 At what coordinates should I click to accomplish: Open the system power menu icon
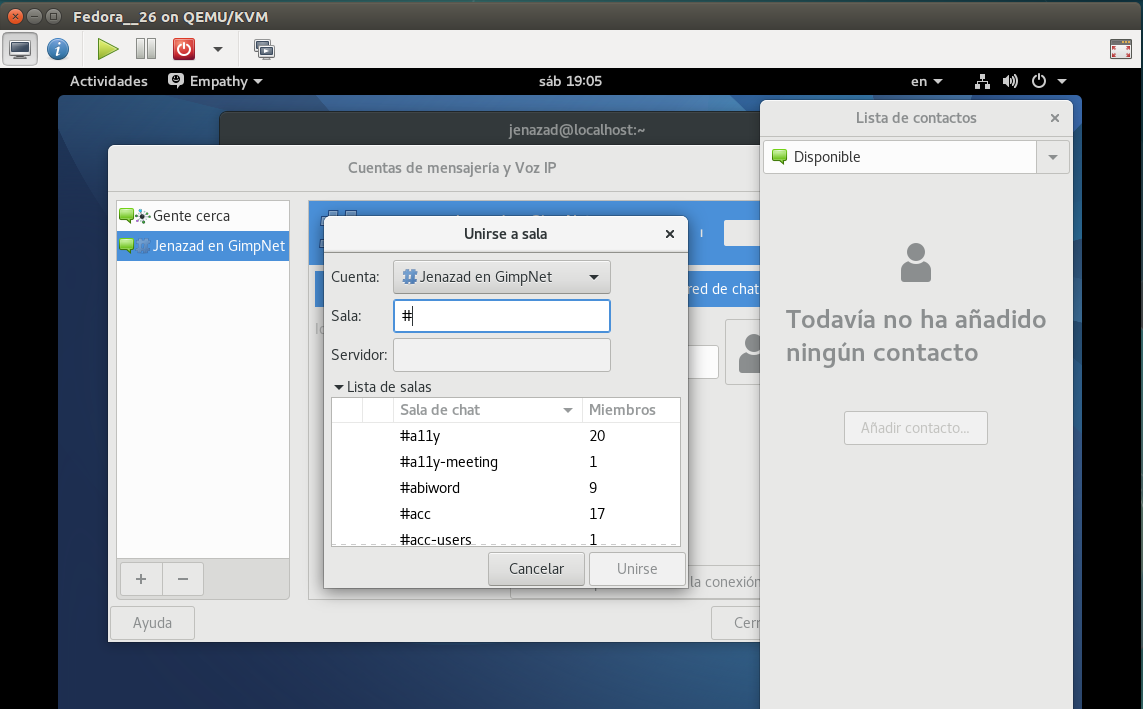point(1039,81)
